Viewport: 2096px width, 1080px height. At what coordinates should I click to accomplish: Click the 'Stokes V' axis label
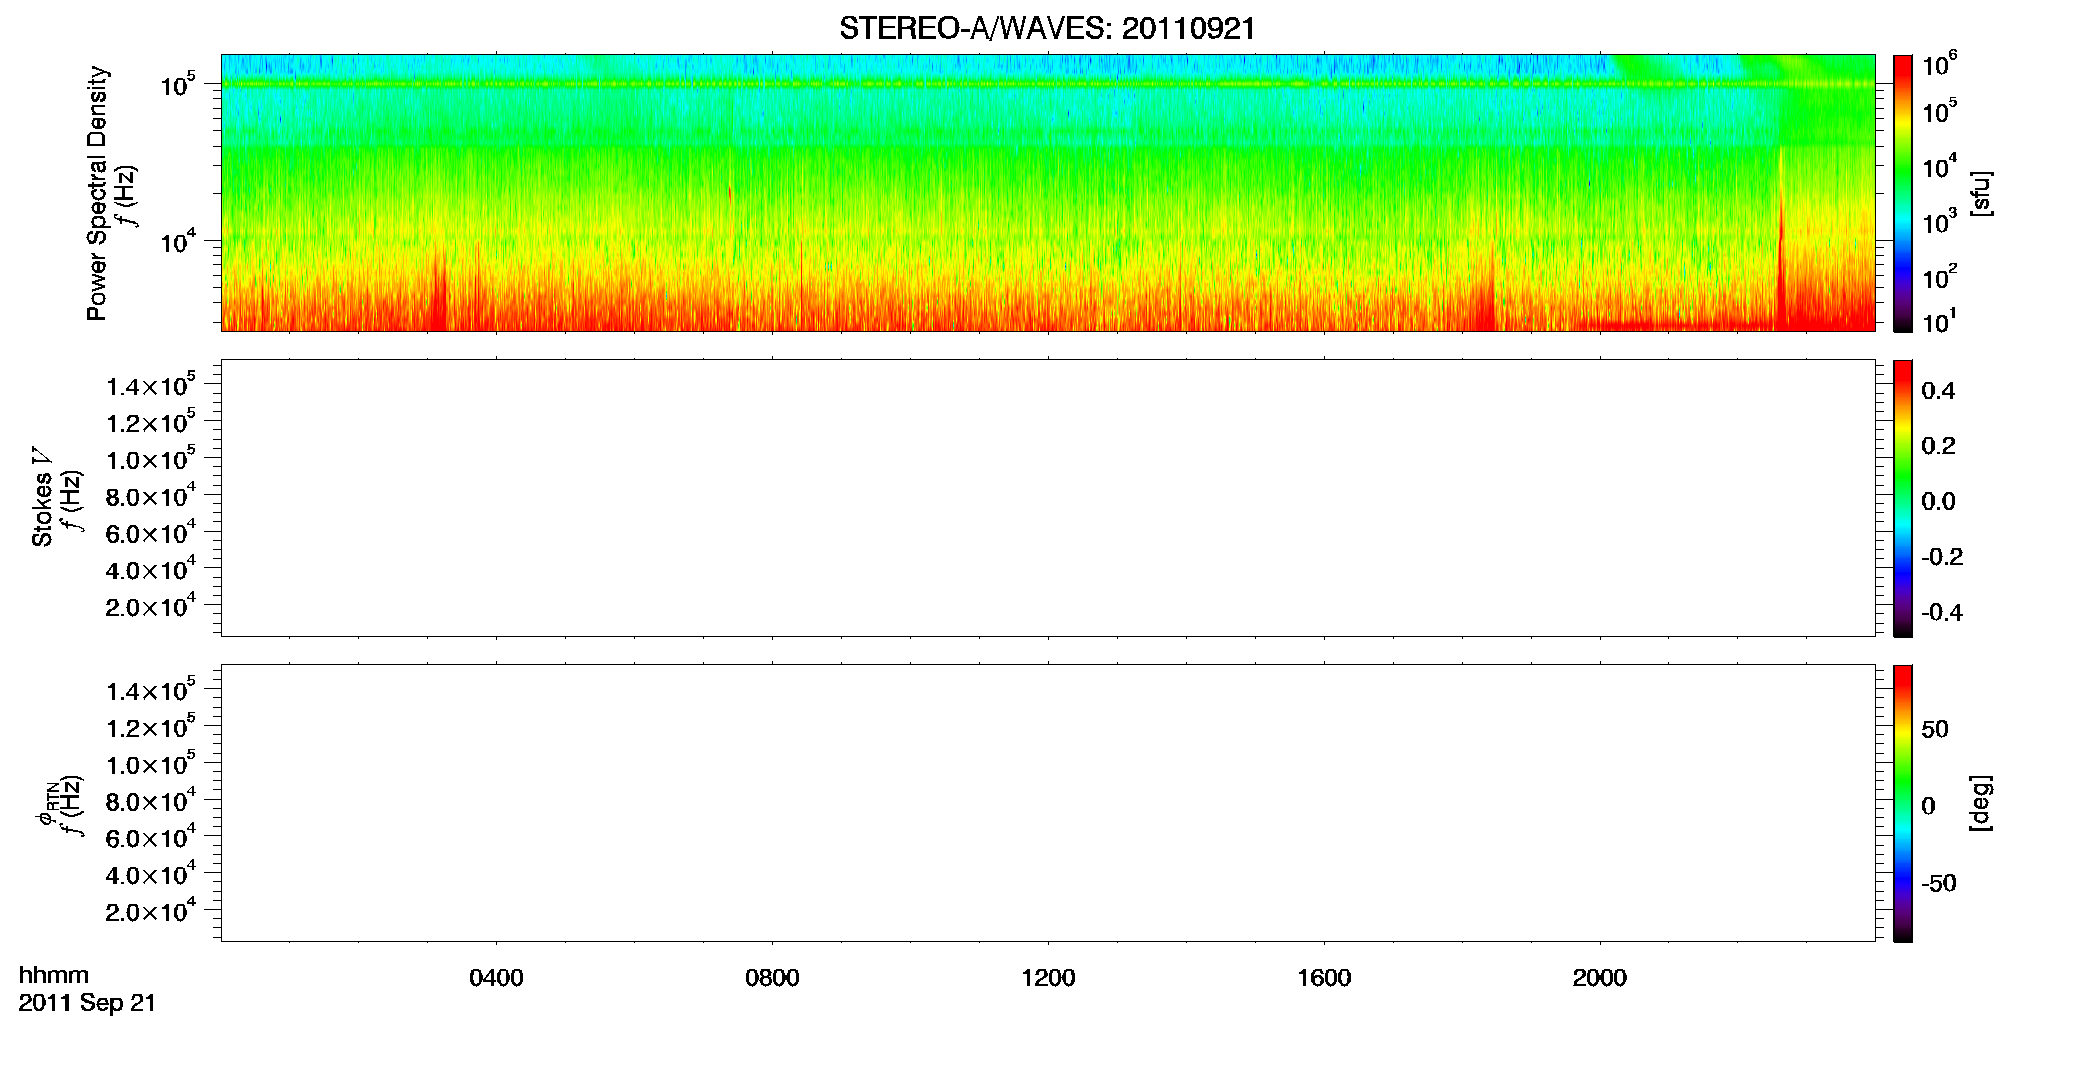coord(42,497)
